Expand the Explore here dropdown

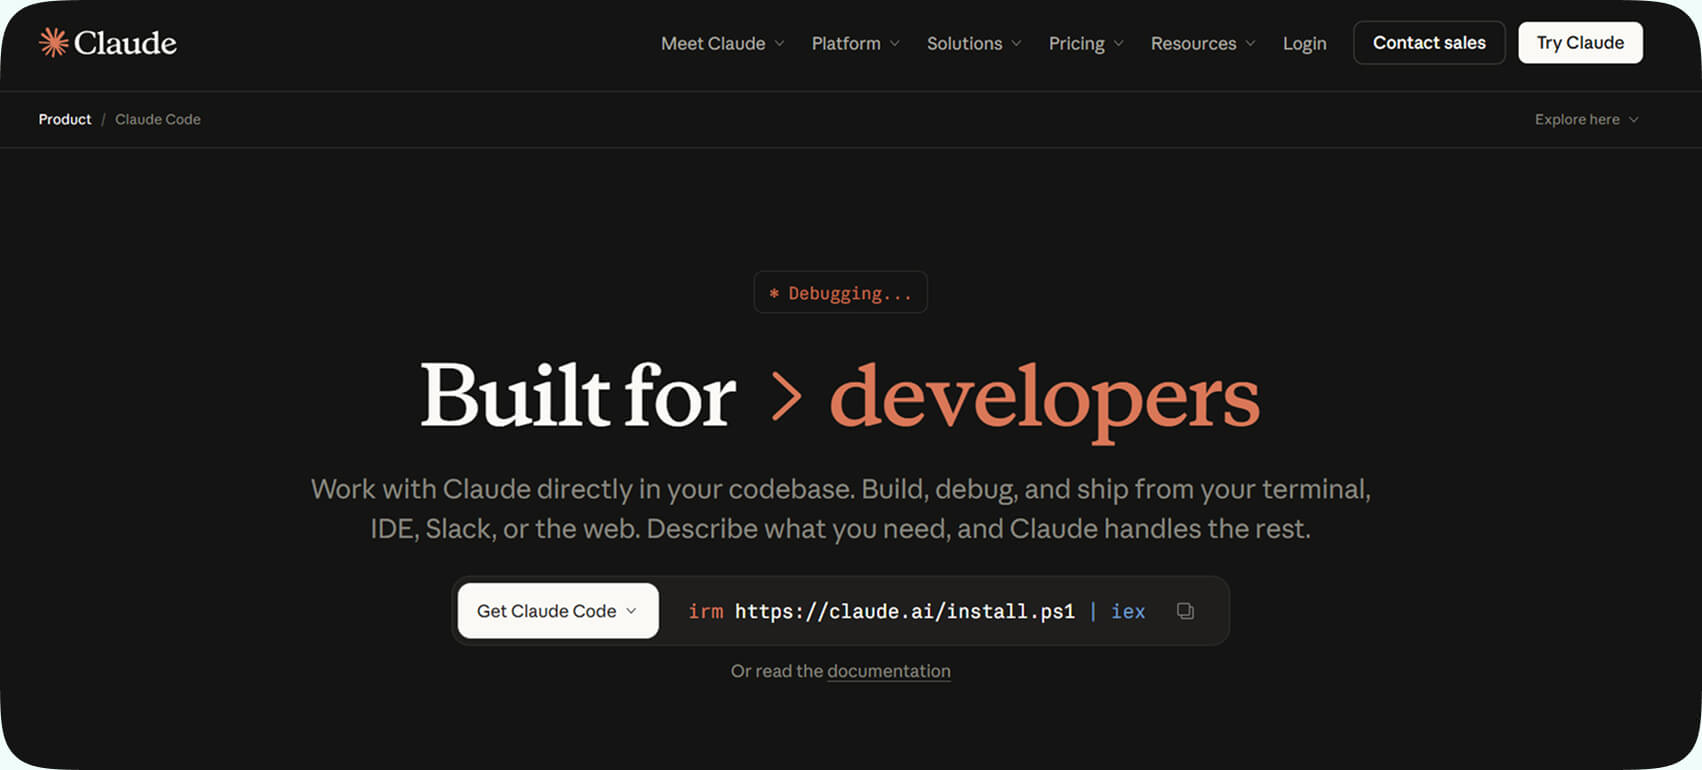(1587, 119)
